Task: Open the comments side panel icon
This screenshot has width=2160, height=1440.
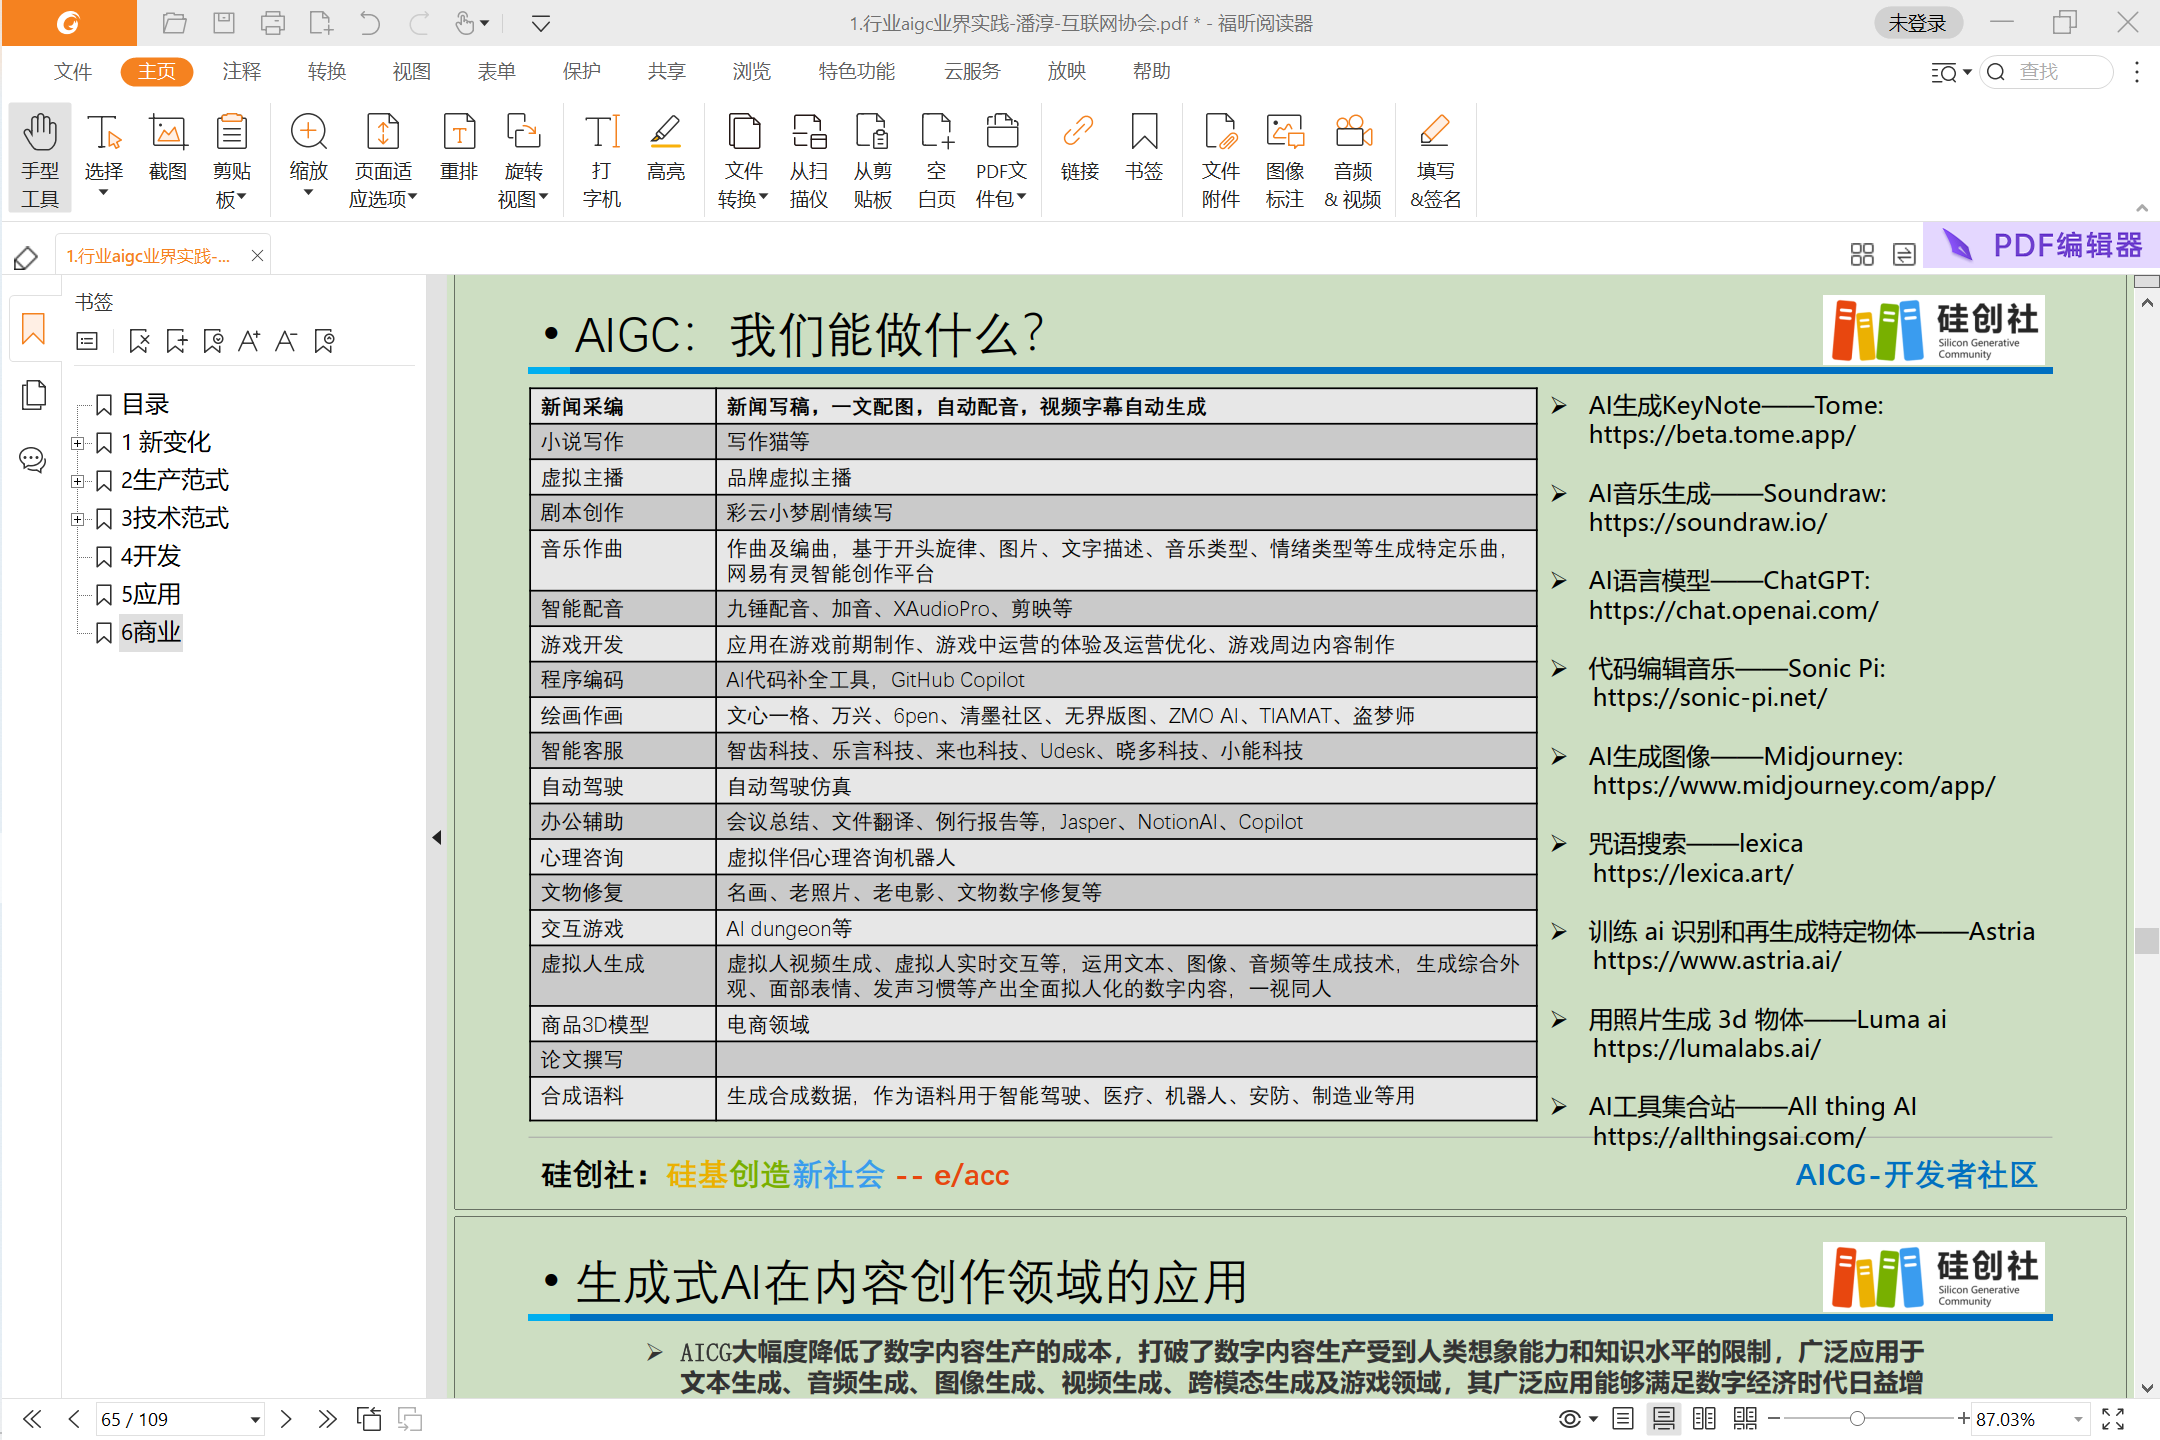Action: click(33, 460)
